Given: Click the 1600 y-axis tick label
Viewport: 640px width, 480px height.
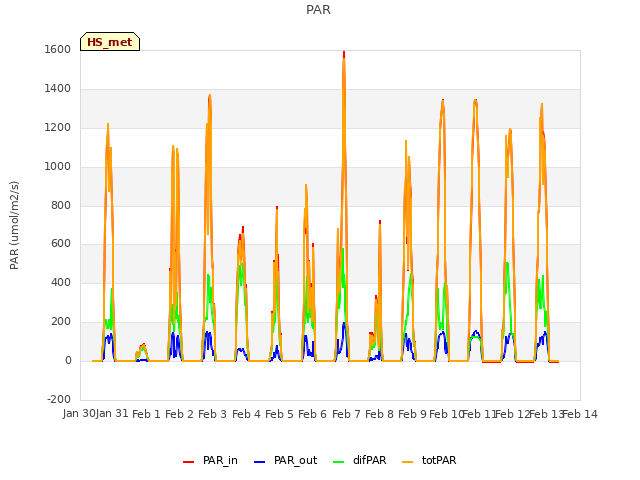Looking at the screenshot, I should (x=58, y=49).
